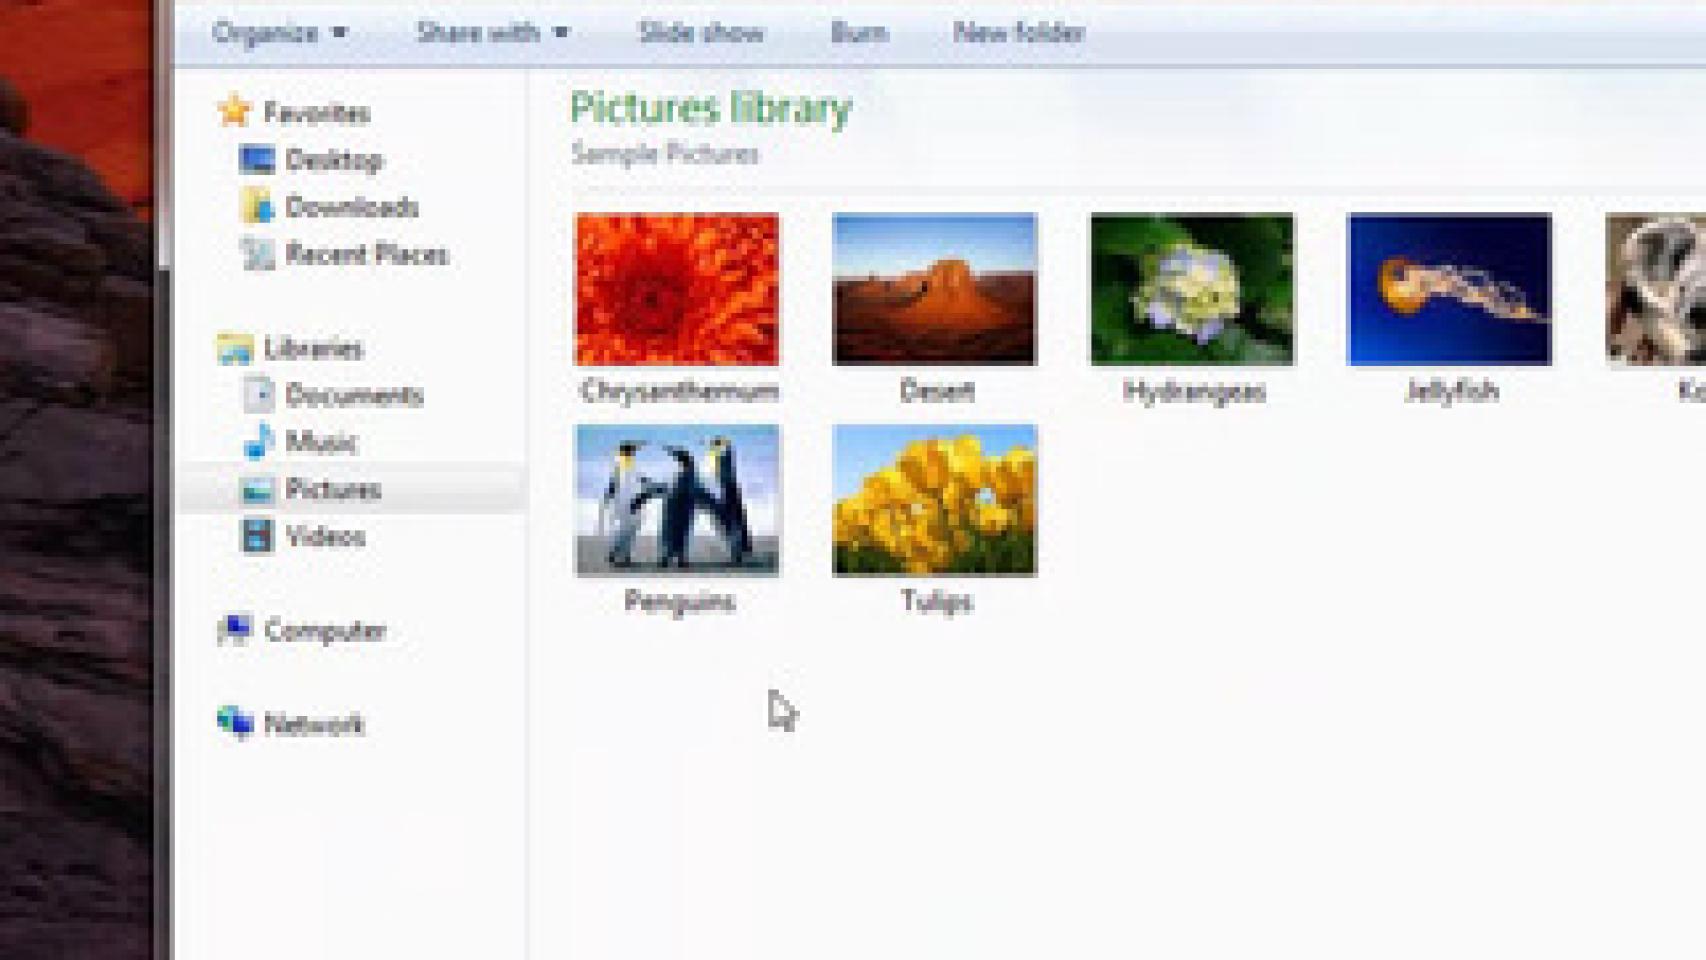Expand the Organize dropdown menu

pyautogui.click(x=279, y=32)
